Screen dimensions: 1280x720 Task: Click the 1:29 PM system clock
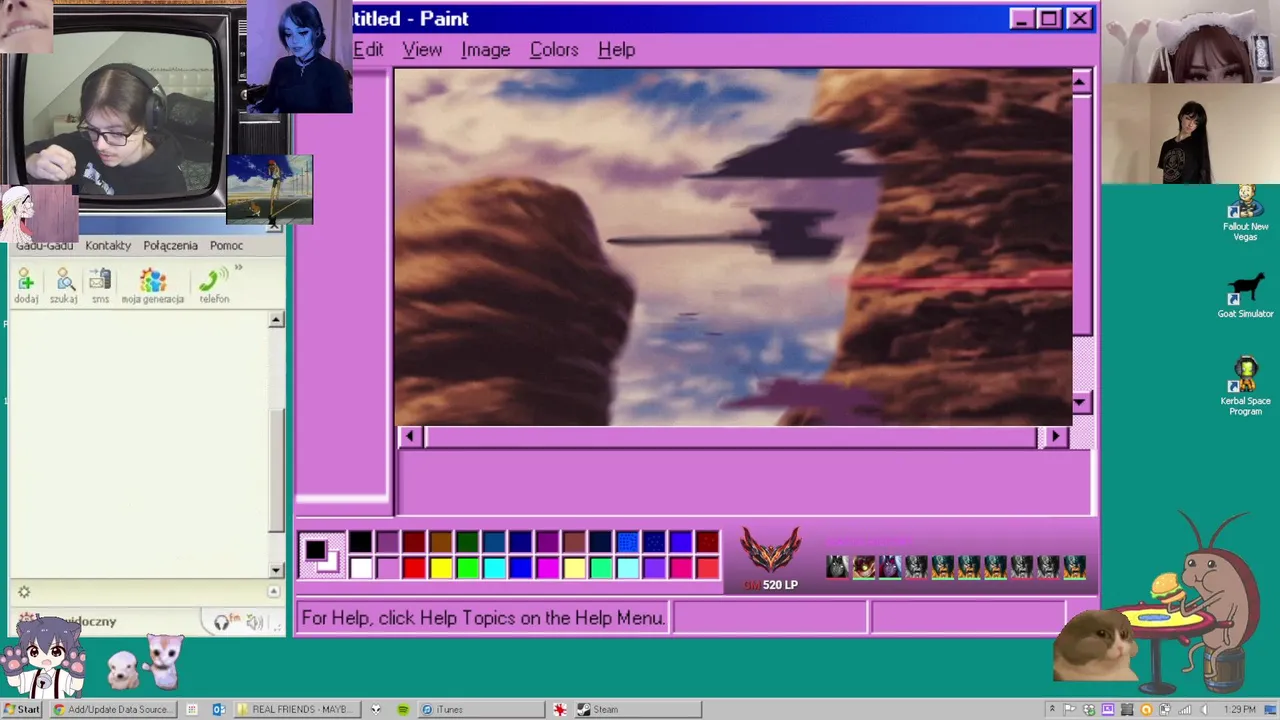pyautogui.click(x=1239, y=709)
